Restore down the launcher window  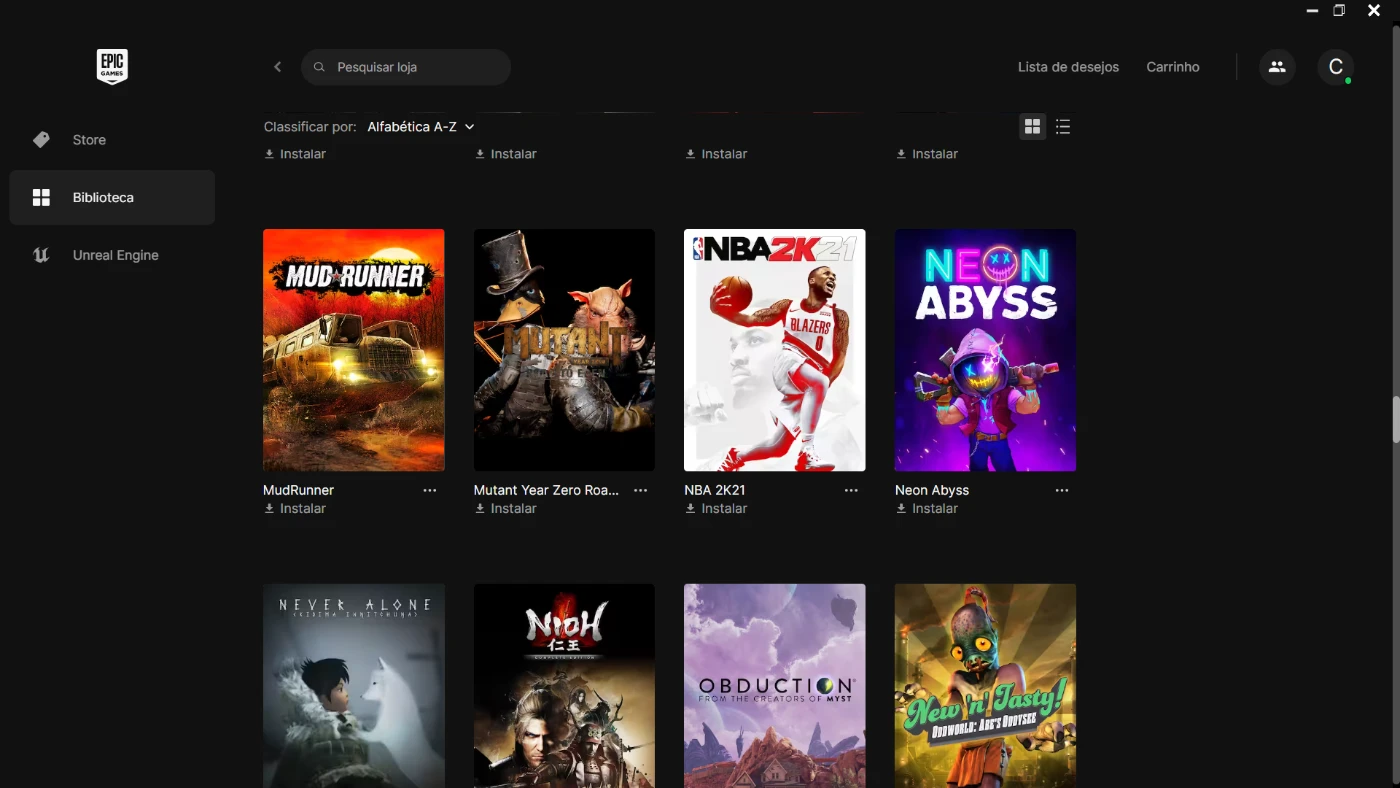pos(1339,10)
